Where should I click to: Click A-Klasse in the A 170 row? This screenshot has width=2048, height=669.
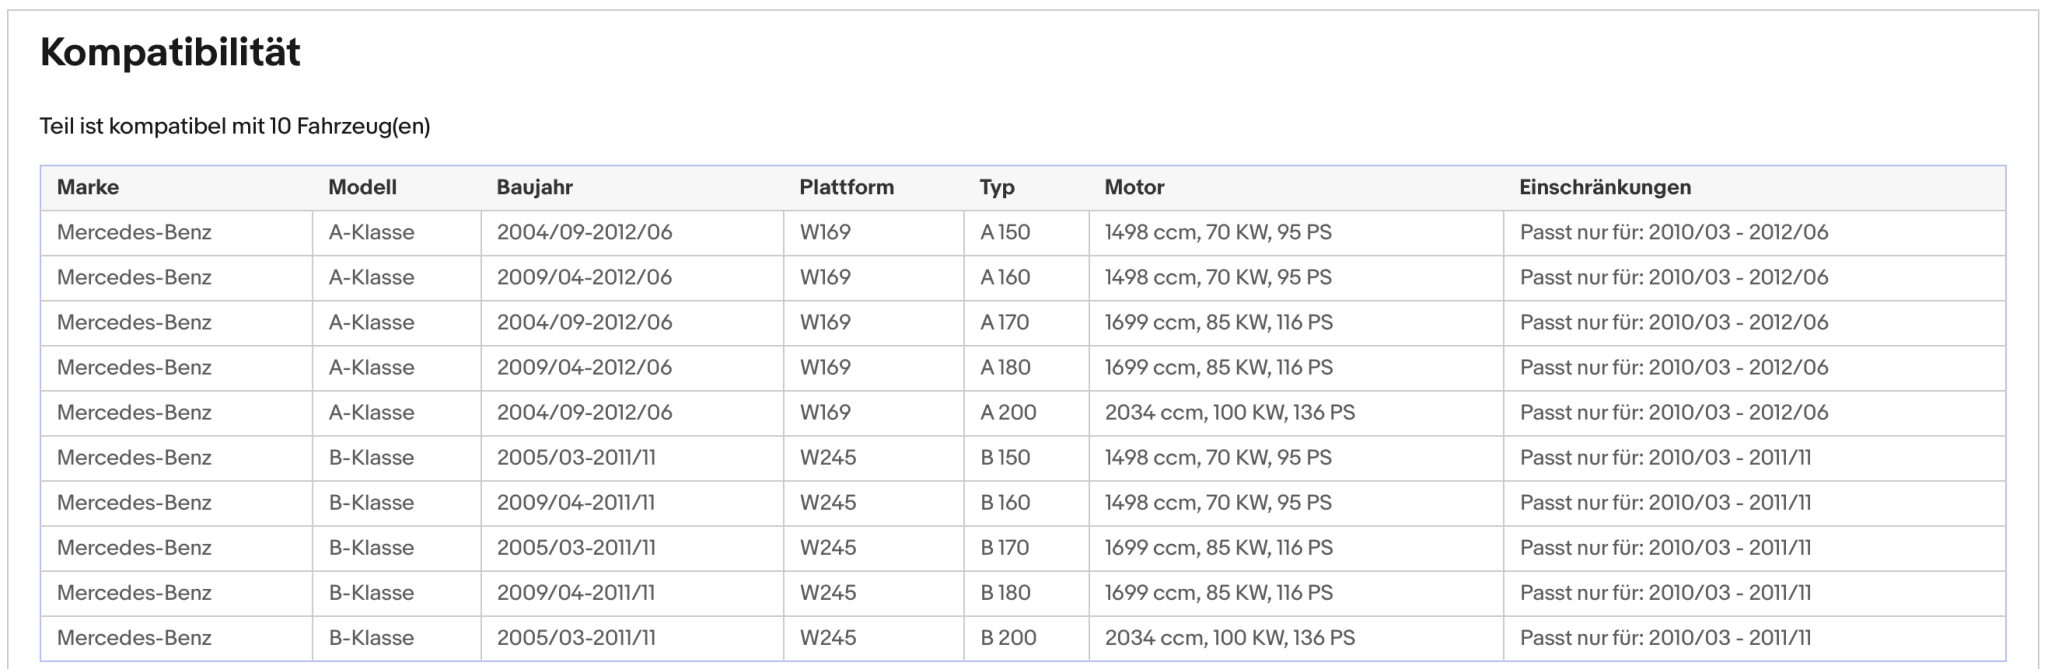click(371, 322)
